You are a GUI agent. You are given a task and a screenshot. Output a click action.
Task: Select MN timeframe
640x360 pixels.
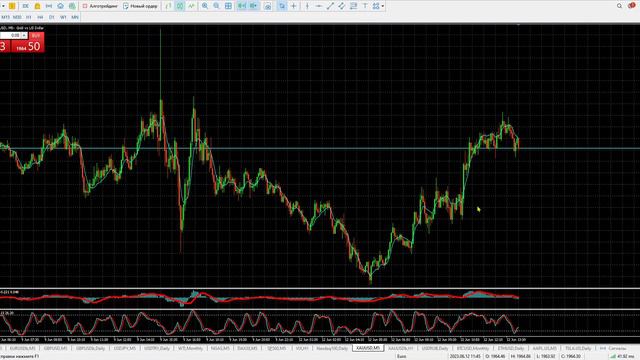[75, 17]
